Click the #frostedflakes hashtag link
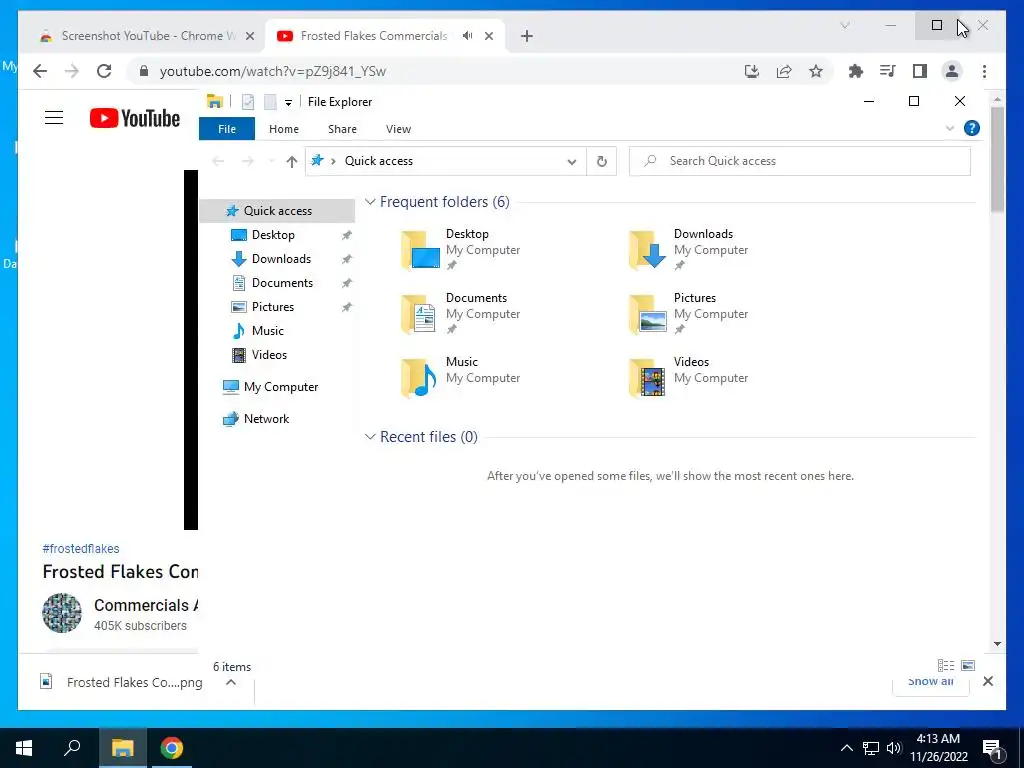The width and height of the screenshot is (1024, 768). click(x=81, y=549)
